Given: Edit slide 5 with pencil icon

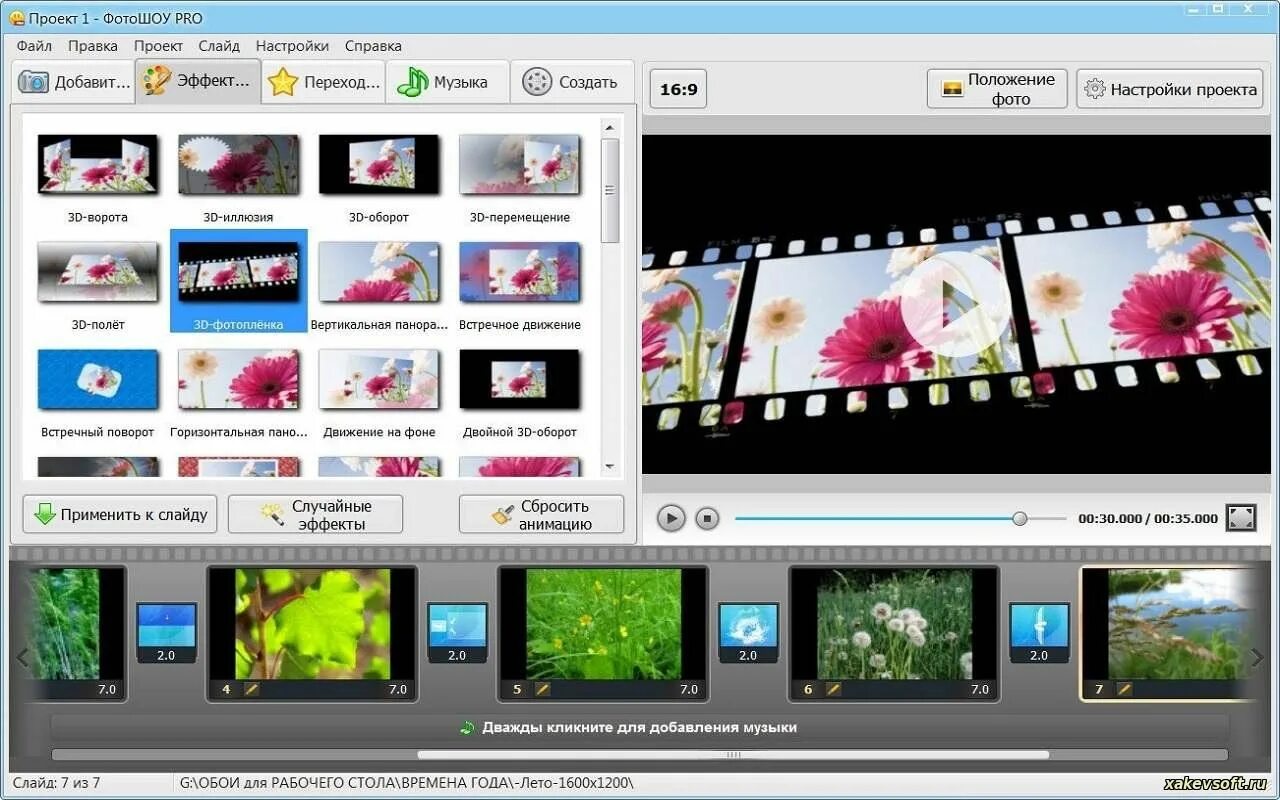Looking at the screenshot, I should (x=542, y=689).
